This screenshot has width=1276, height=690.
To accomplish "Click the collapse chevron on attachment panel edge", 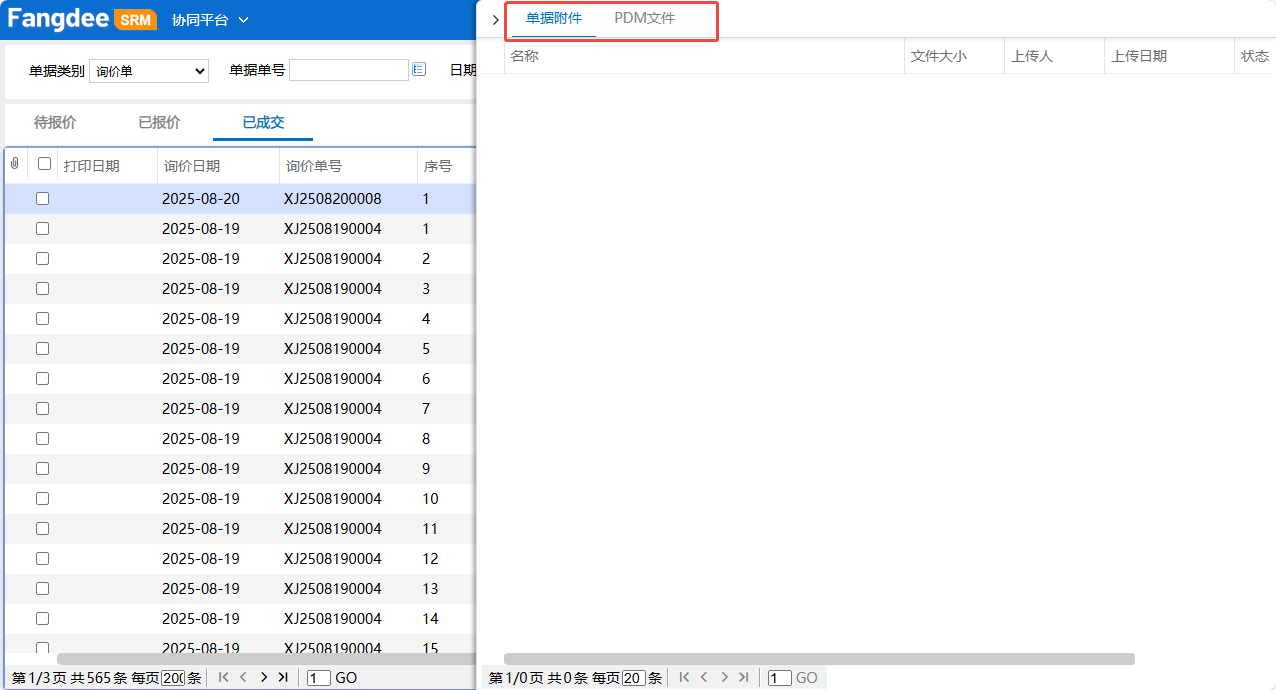I will click(x=495, y=19).
